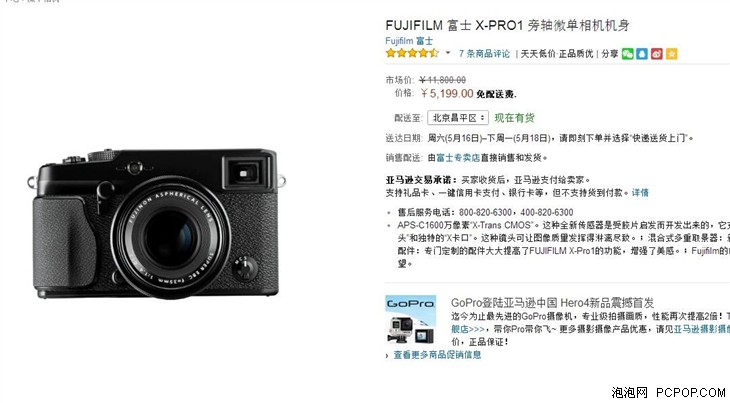Click the 现在有货 in-stock status text
Image resolution: width=730 pixels, height=403 pixels.
pos(514,118)
